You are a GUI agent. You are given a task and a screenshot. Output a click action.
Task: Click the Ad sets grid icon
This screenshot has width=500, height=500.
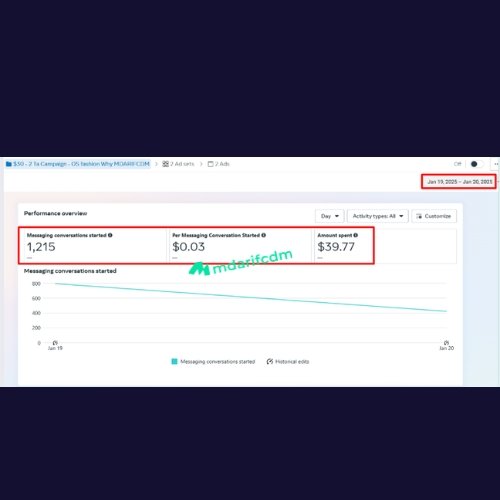pos(165,164)
